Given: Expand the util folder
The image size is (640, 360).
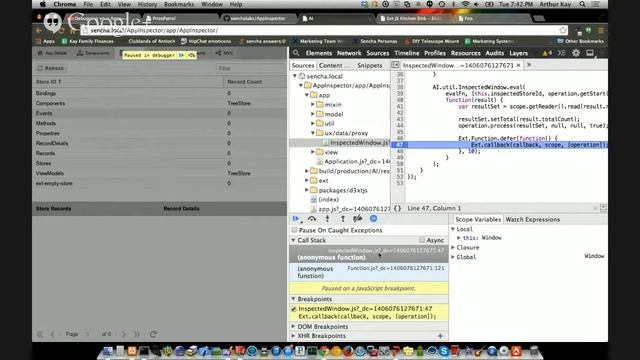Looking at the screenshot, I should tap(313, 123).
